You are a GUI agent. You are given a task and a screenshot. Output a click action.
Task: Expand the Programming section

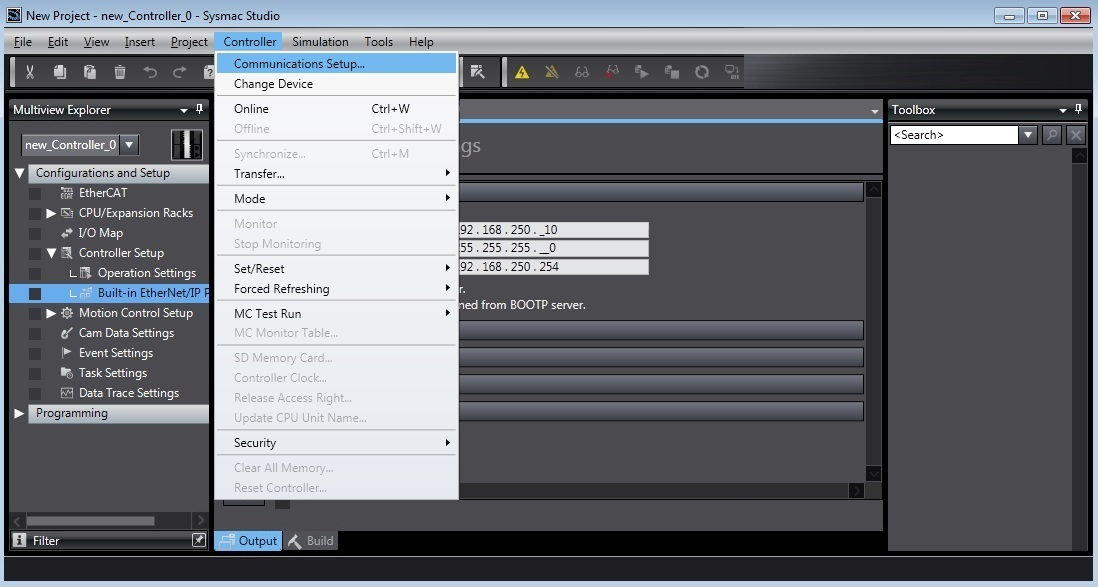pos(20,413)
